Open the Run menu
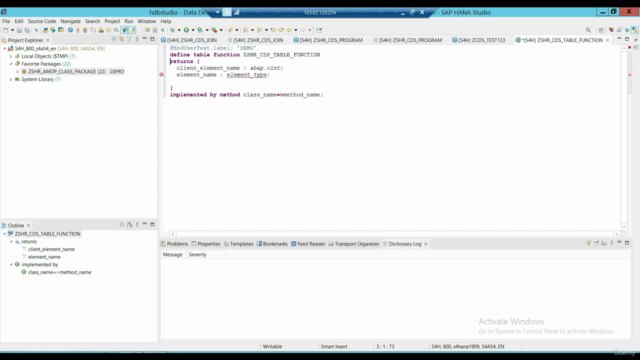 129,21
